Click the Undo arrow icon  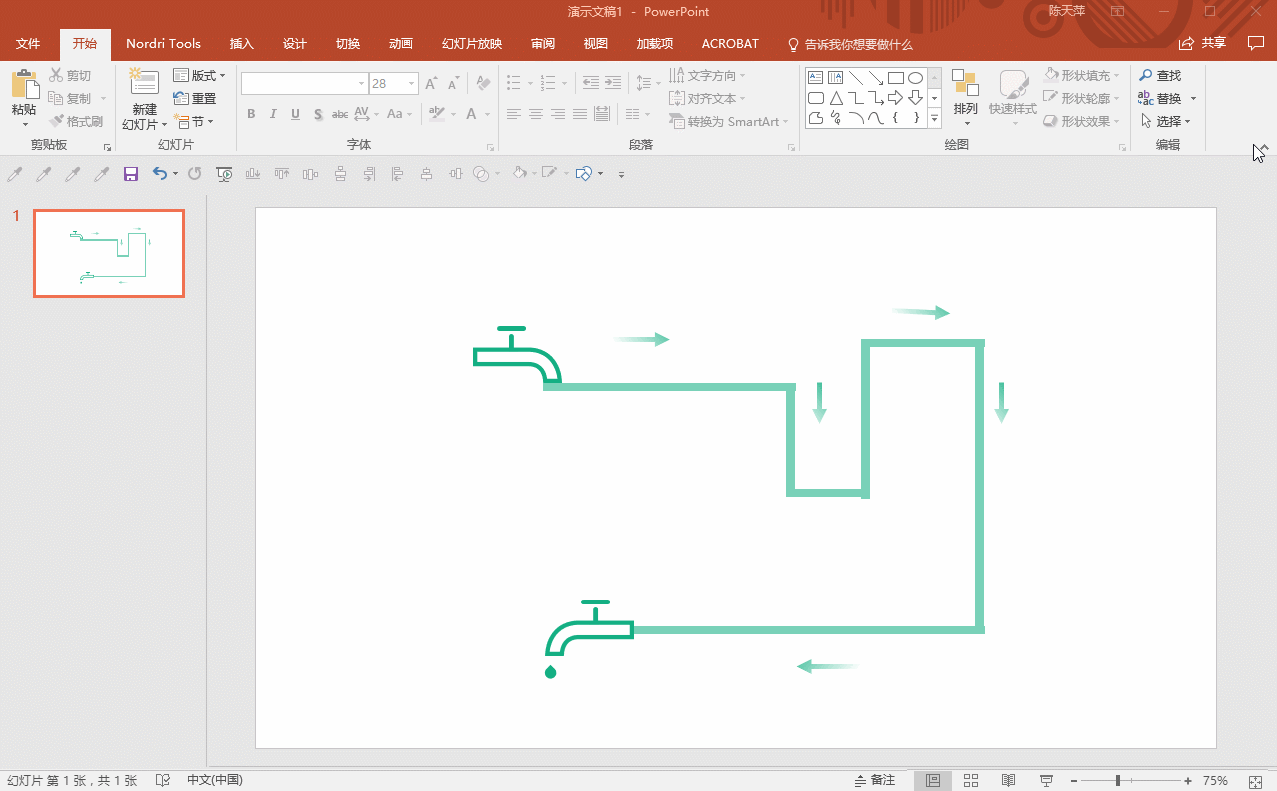(160, 174)
